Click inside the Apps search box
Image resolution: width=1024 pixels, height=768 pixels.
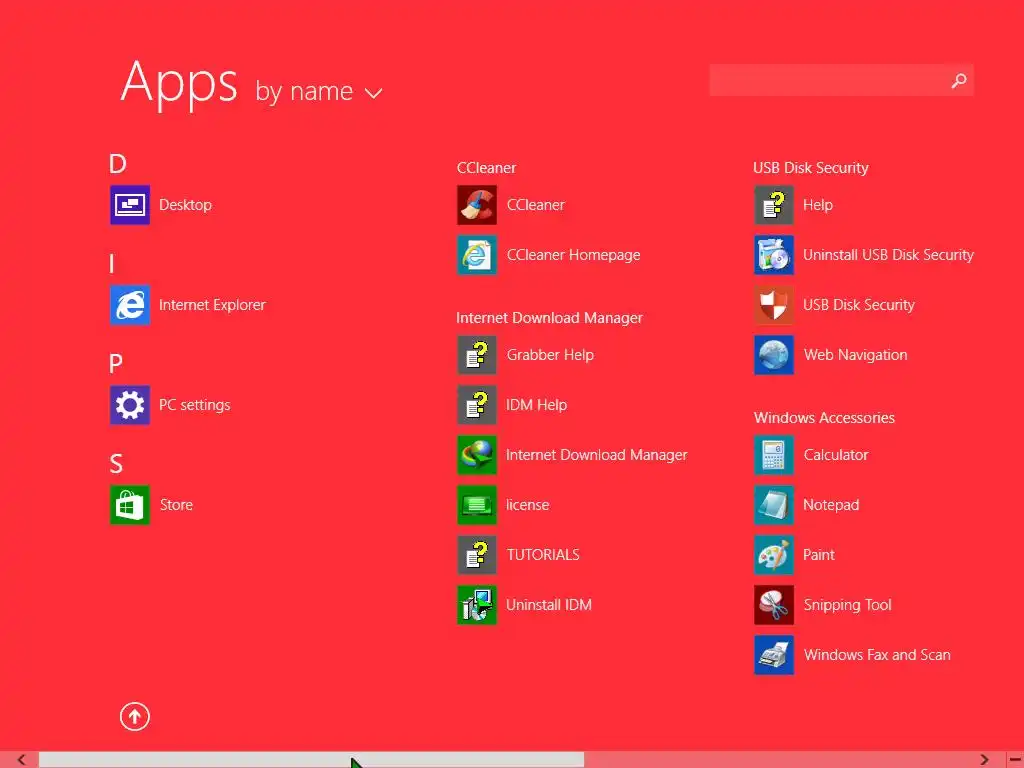coord(842,80)
